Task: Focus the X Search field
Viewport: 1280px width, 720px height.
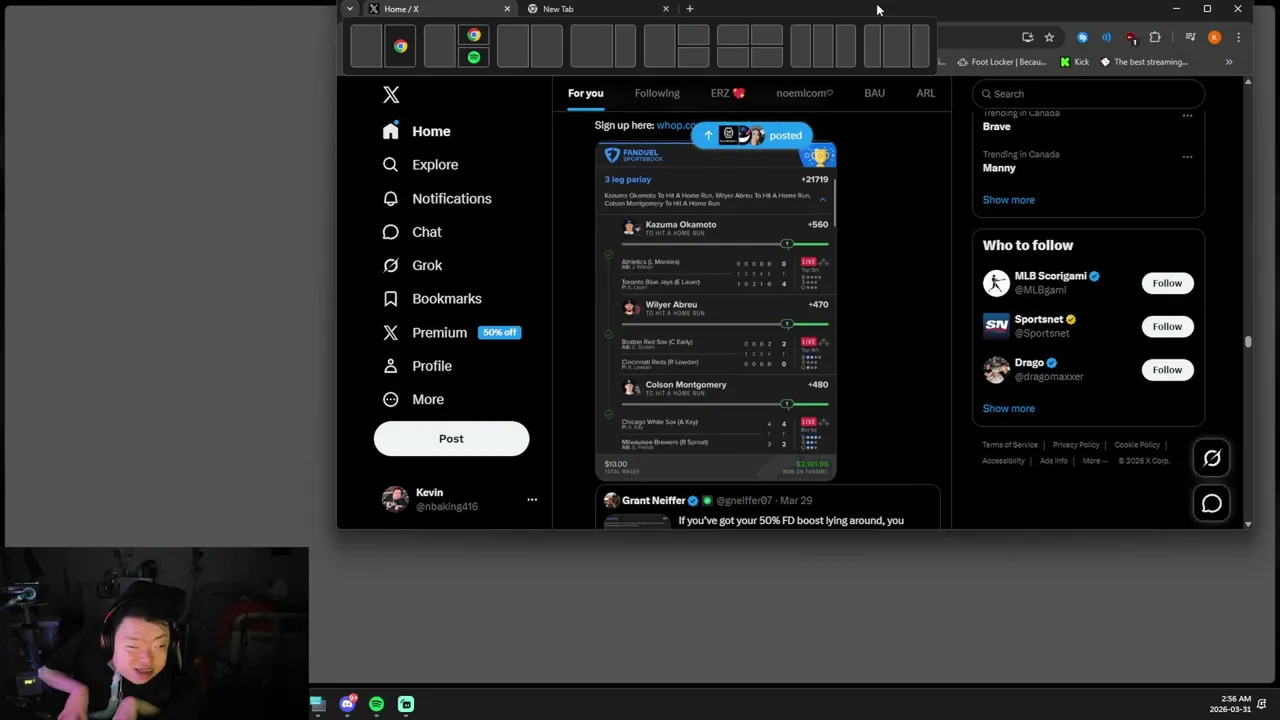Action: pos(1088,94)
